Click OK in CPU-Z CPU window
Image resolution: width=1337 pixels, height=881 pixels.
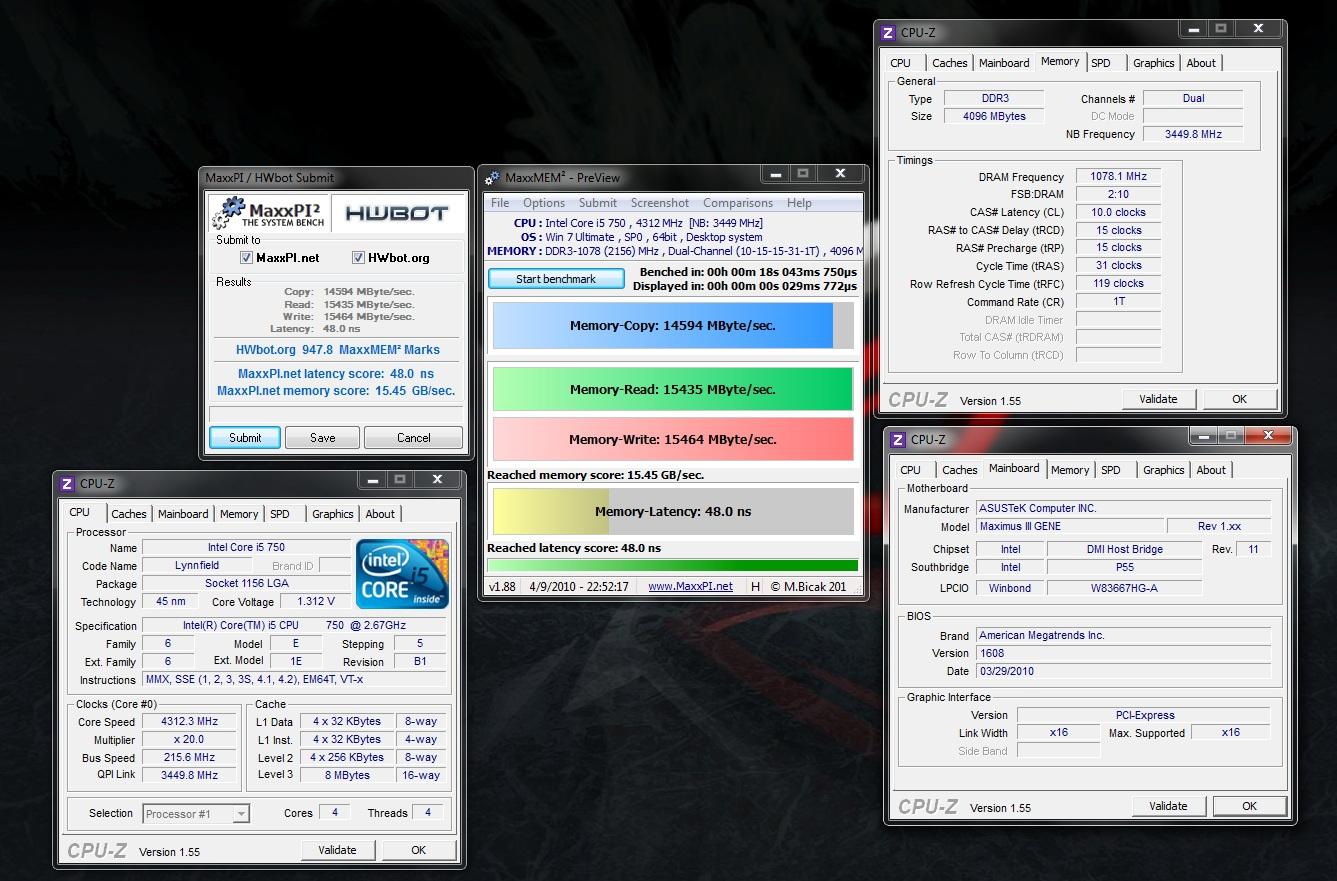coord(419,850)
